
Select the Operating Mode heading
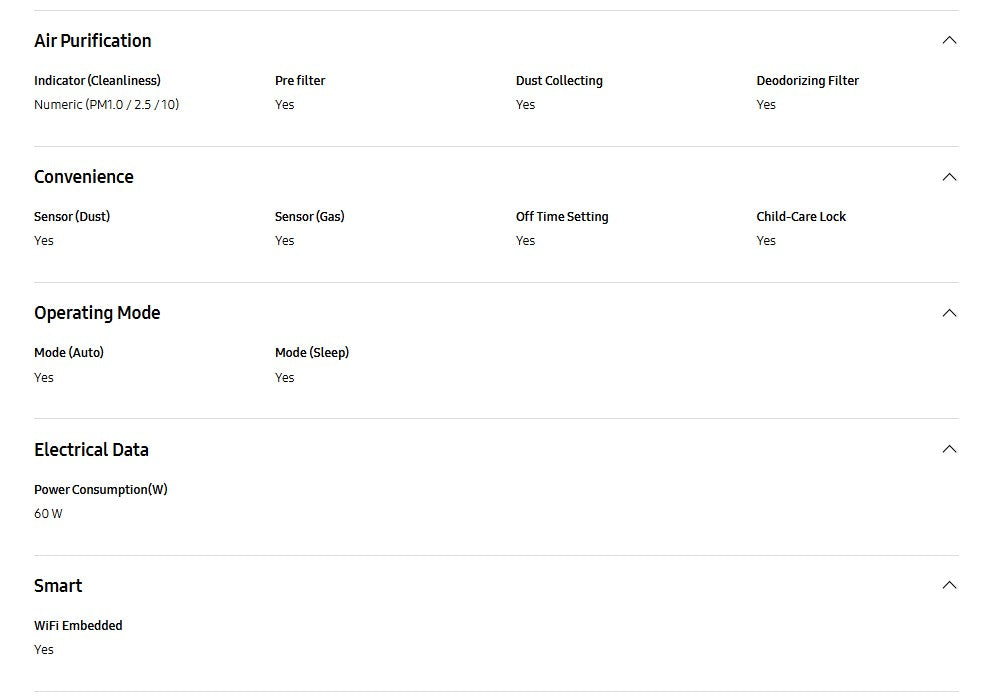pyautogui.click(x=97, y=313)
